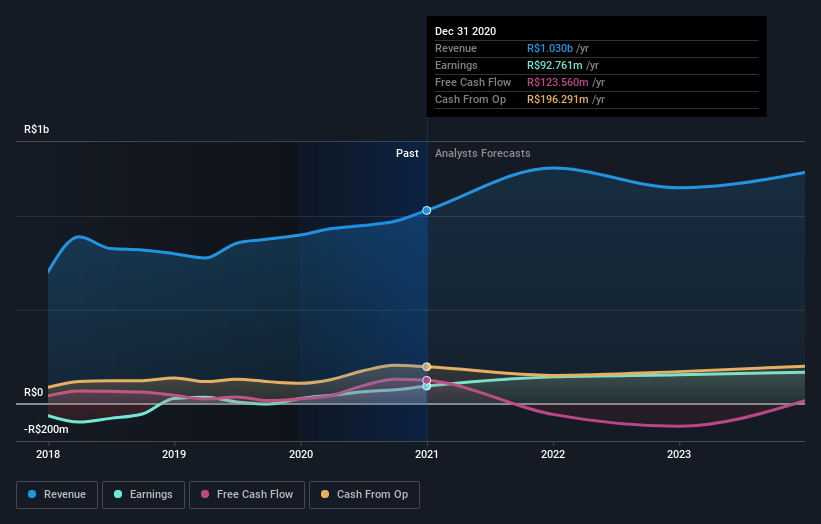This screenshot has width=821, height=524.
Task: Toggle the Revenue legend button
Action: tap(57, 495)
